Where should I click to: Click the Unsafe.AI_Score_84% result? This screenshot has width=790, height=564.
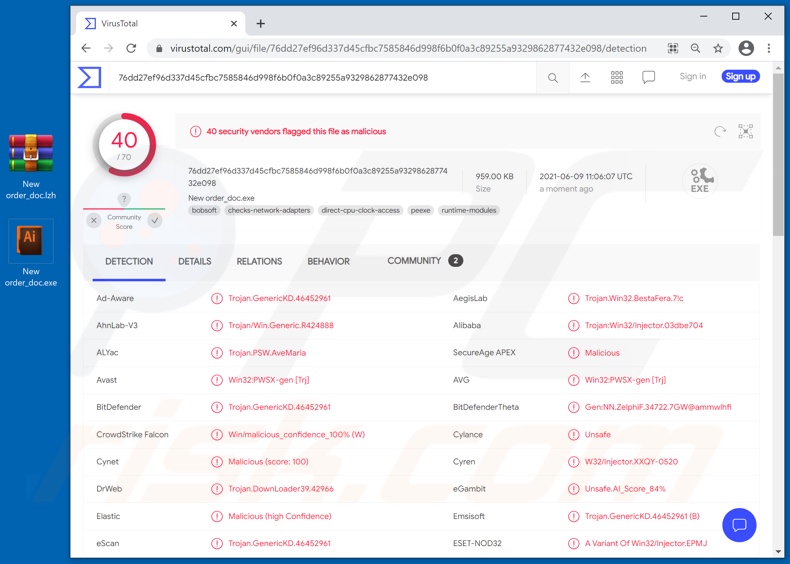pyautogui.click(x=625, y=489)
